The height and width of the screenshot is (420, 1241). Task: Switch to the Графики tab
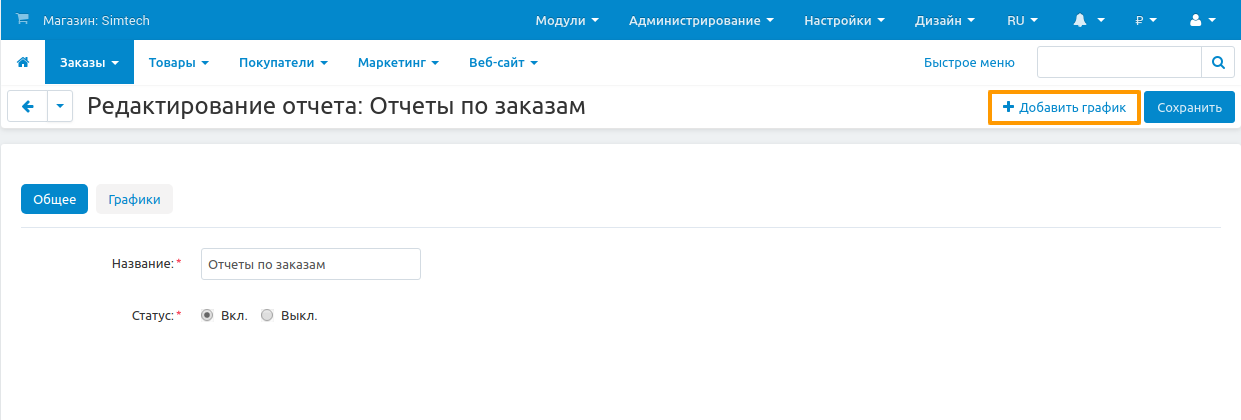134,199
